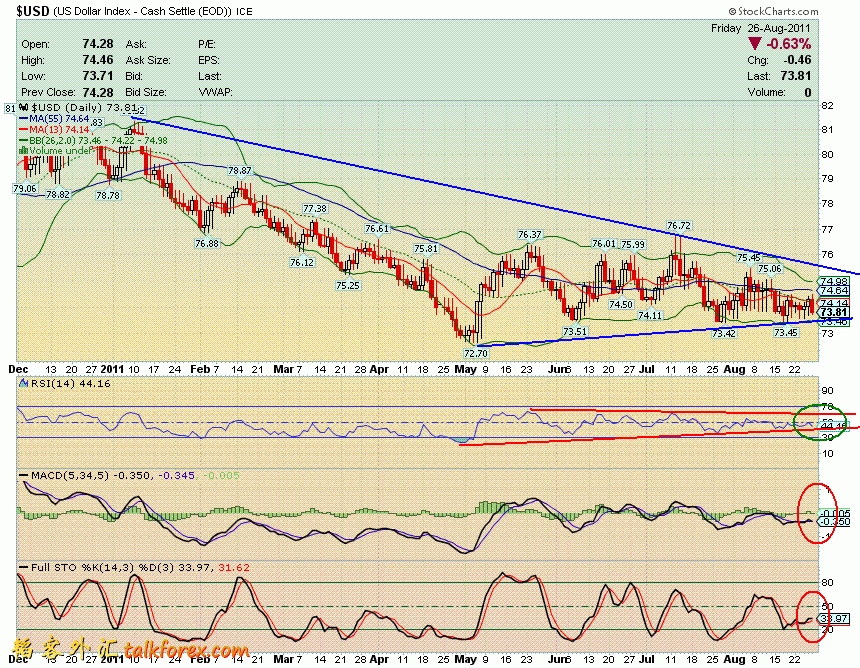Click the 73.45 price label
This screenshot has height=668, width=860.
click(x=785, y=332)
